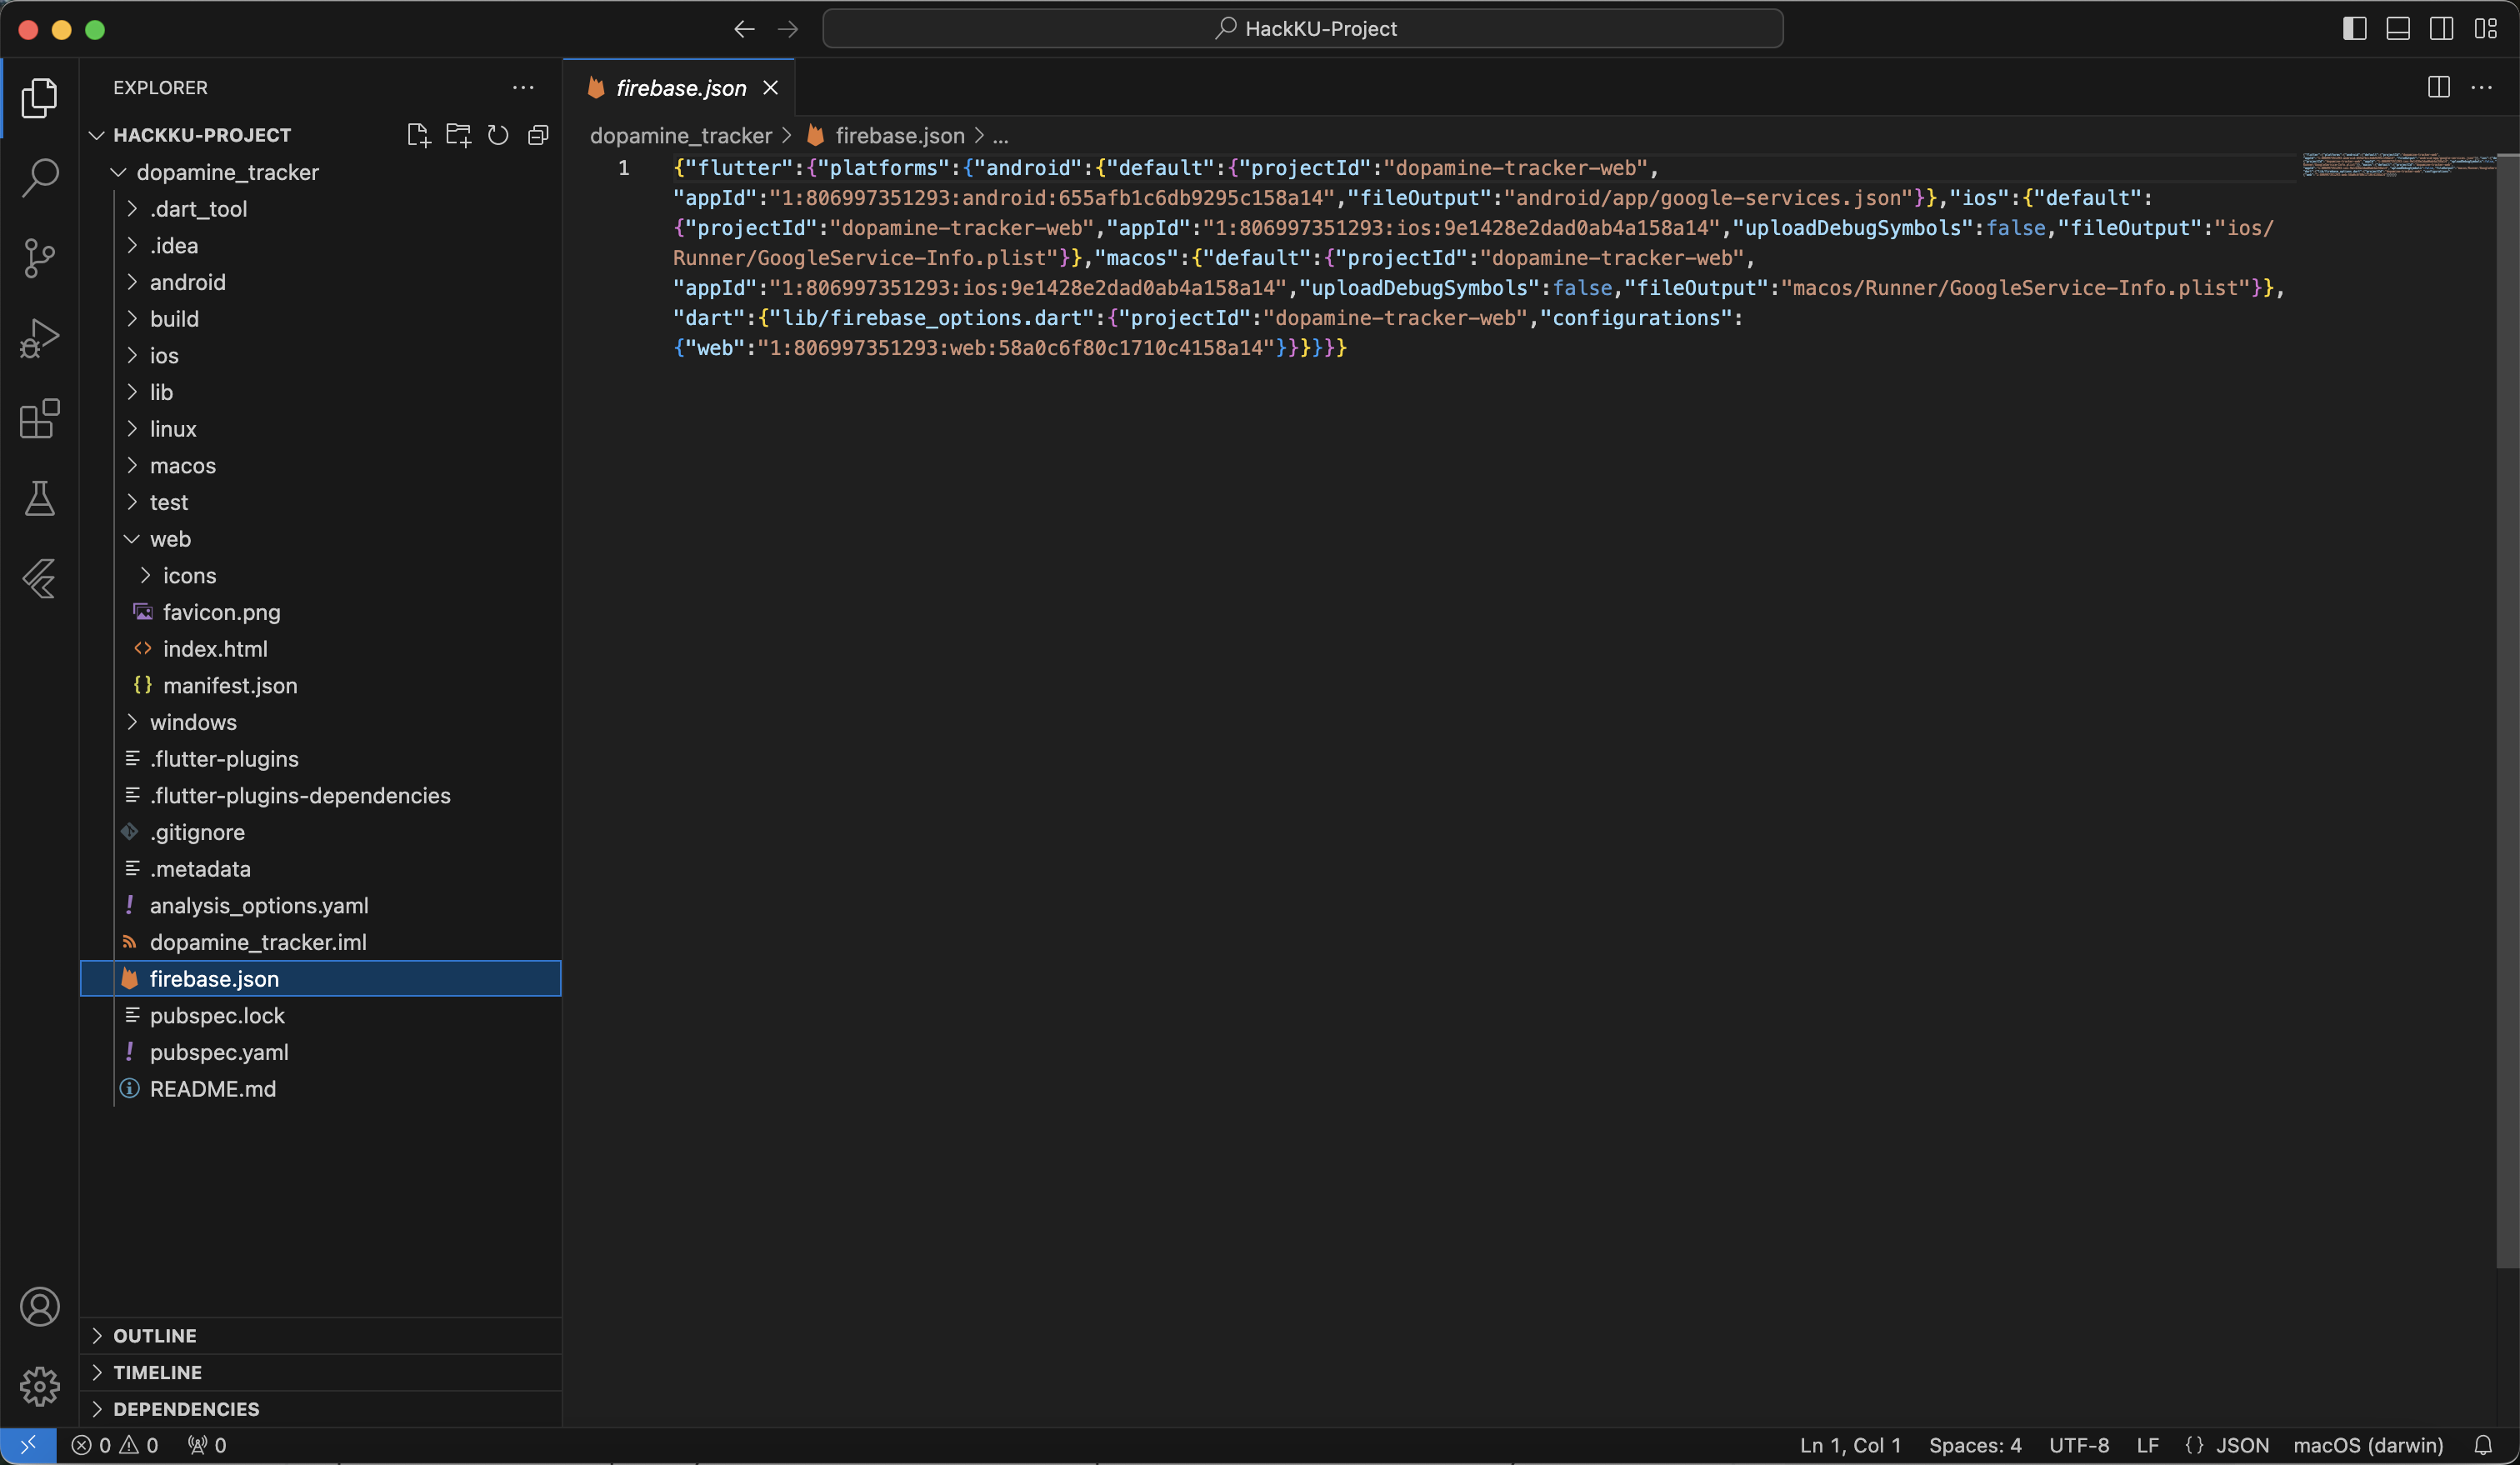This screenshot has height=1465, width=2520.
Task: Open the Source Control view
Action: 40,258
